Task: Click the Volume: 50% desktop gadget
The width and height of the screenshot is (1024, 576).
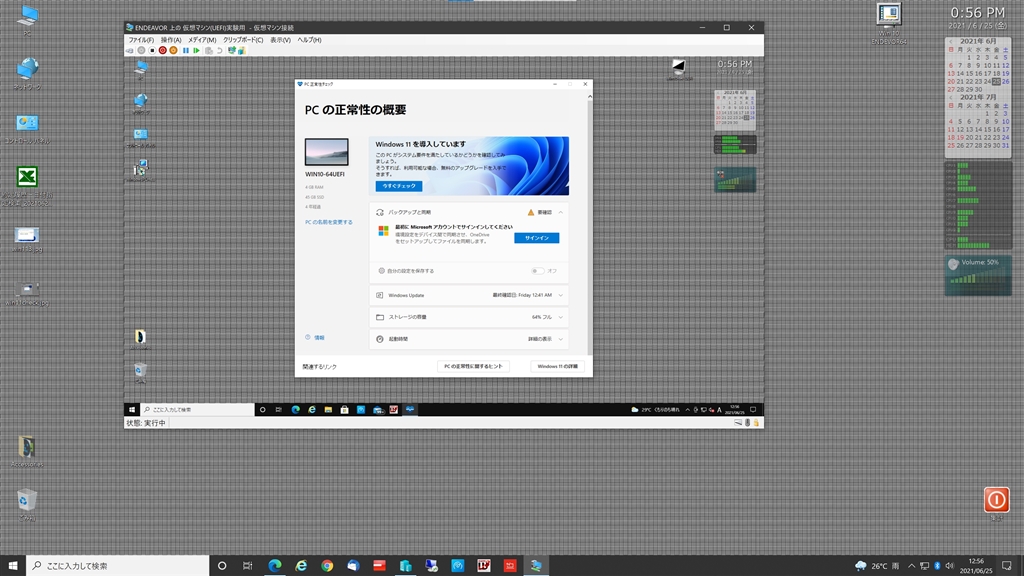Action: point(978,275)
